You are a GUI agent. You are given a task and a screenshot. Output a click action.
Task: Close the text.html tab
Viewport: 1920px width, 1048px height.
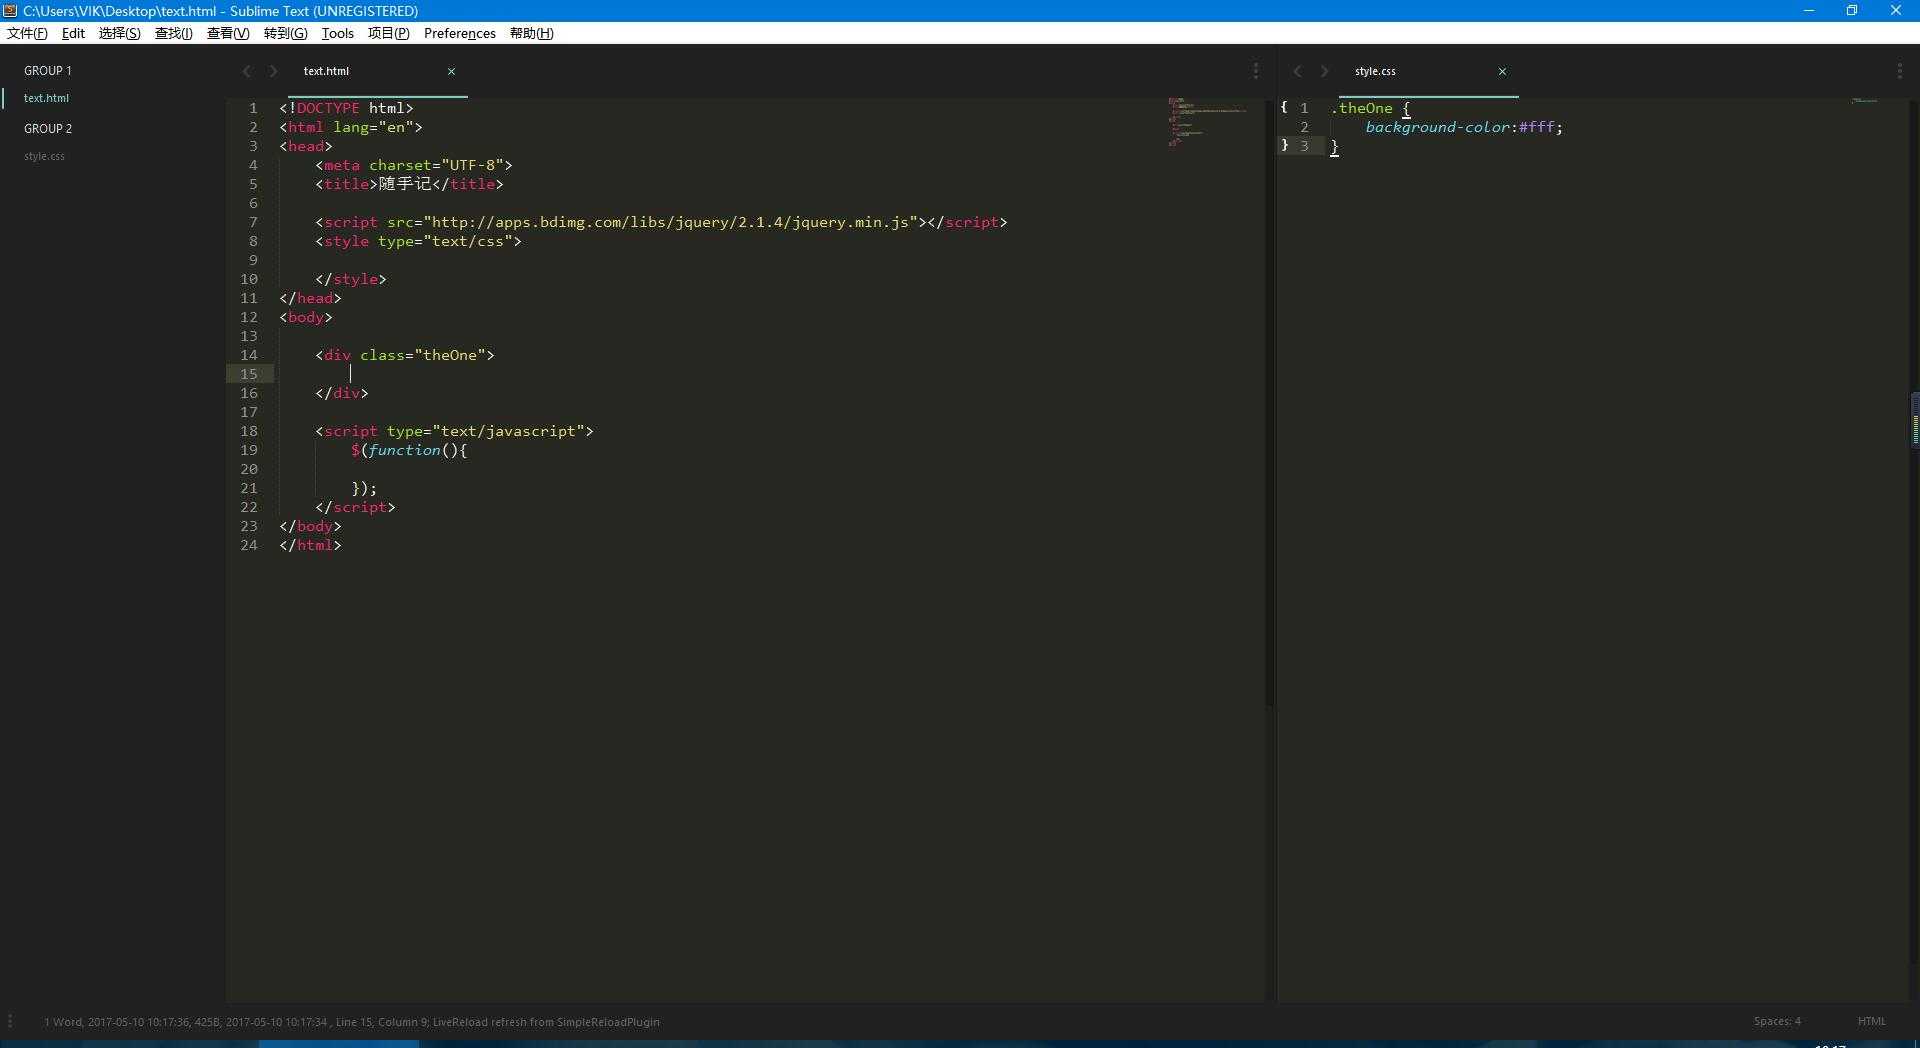click(451, 71)
